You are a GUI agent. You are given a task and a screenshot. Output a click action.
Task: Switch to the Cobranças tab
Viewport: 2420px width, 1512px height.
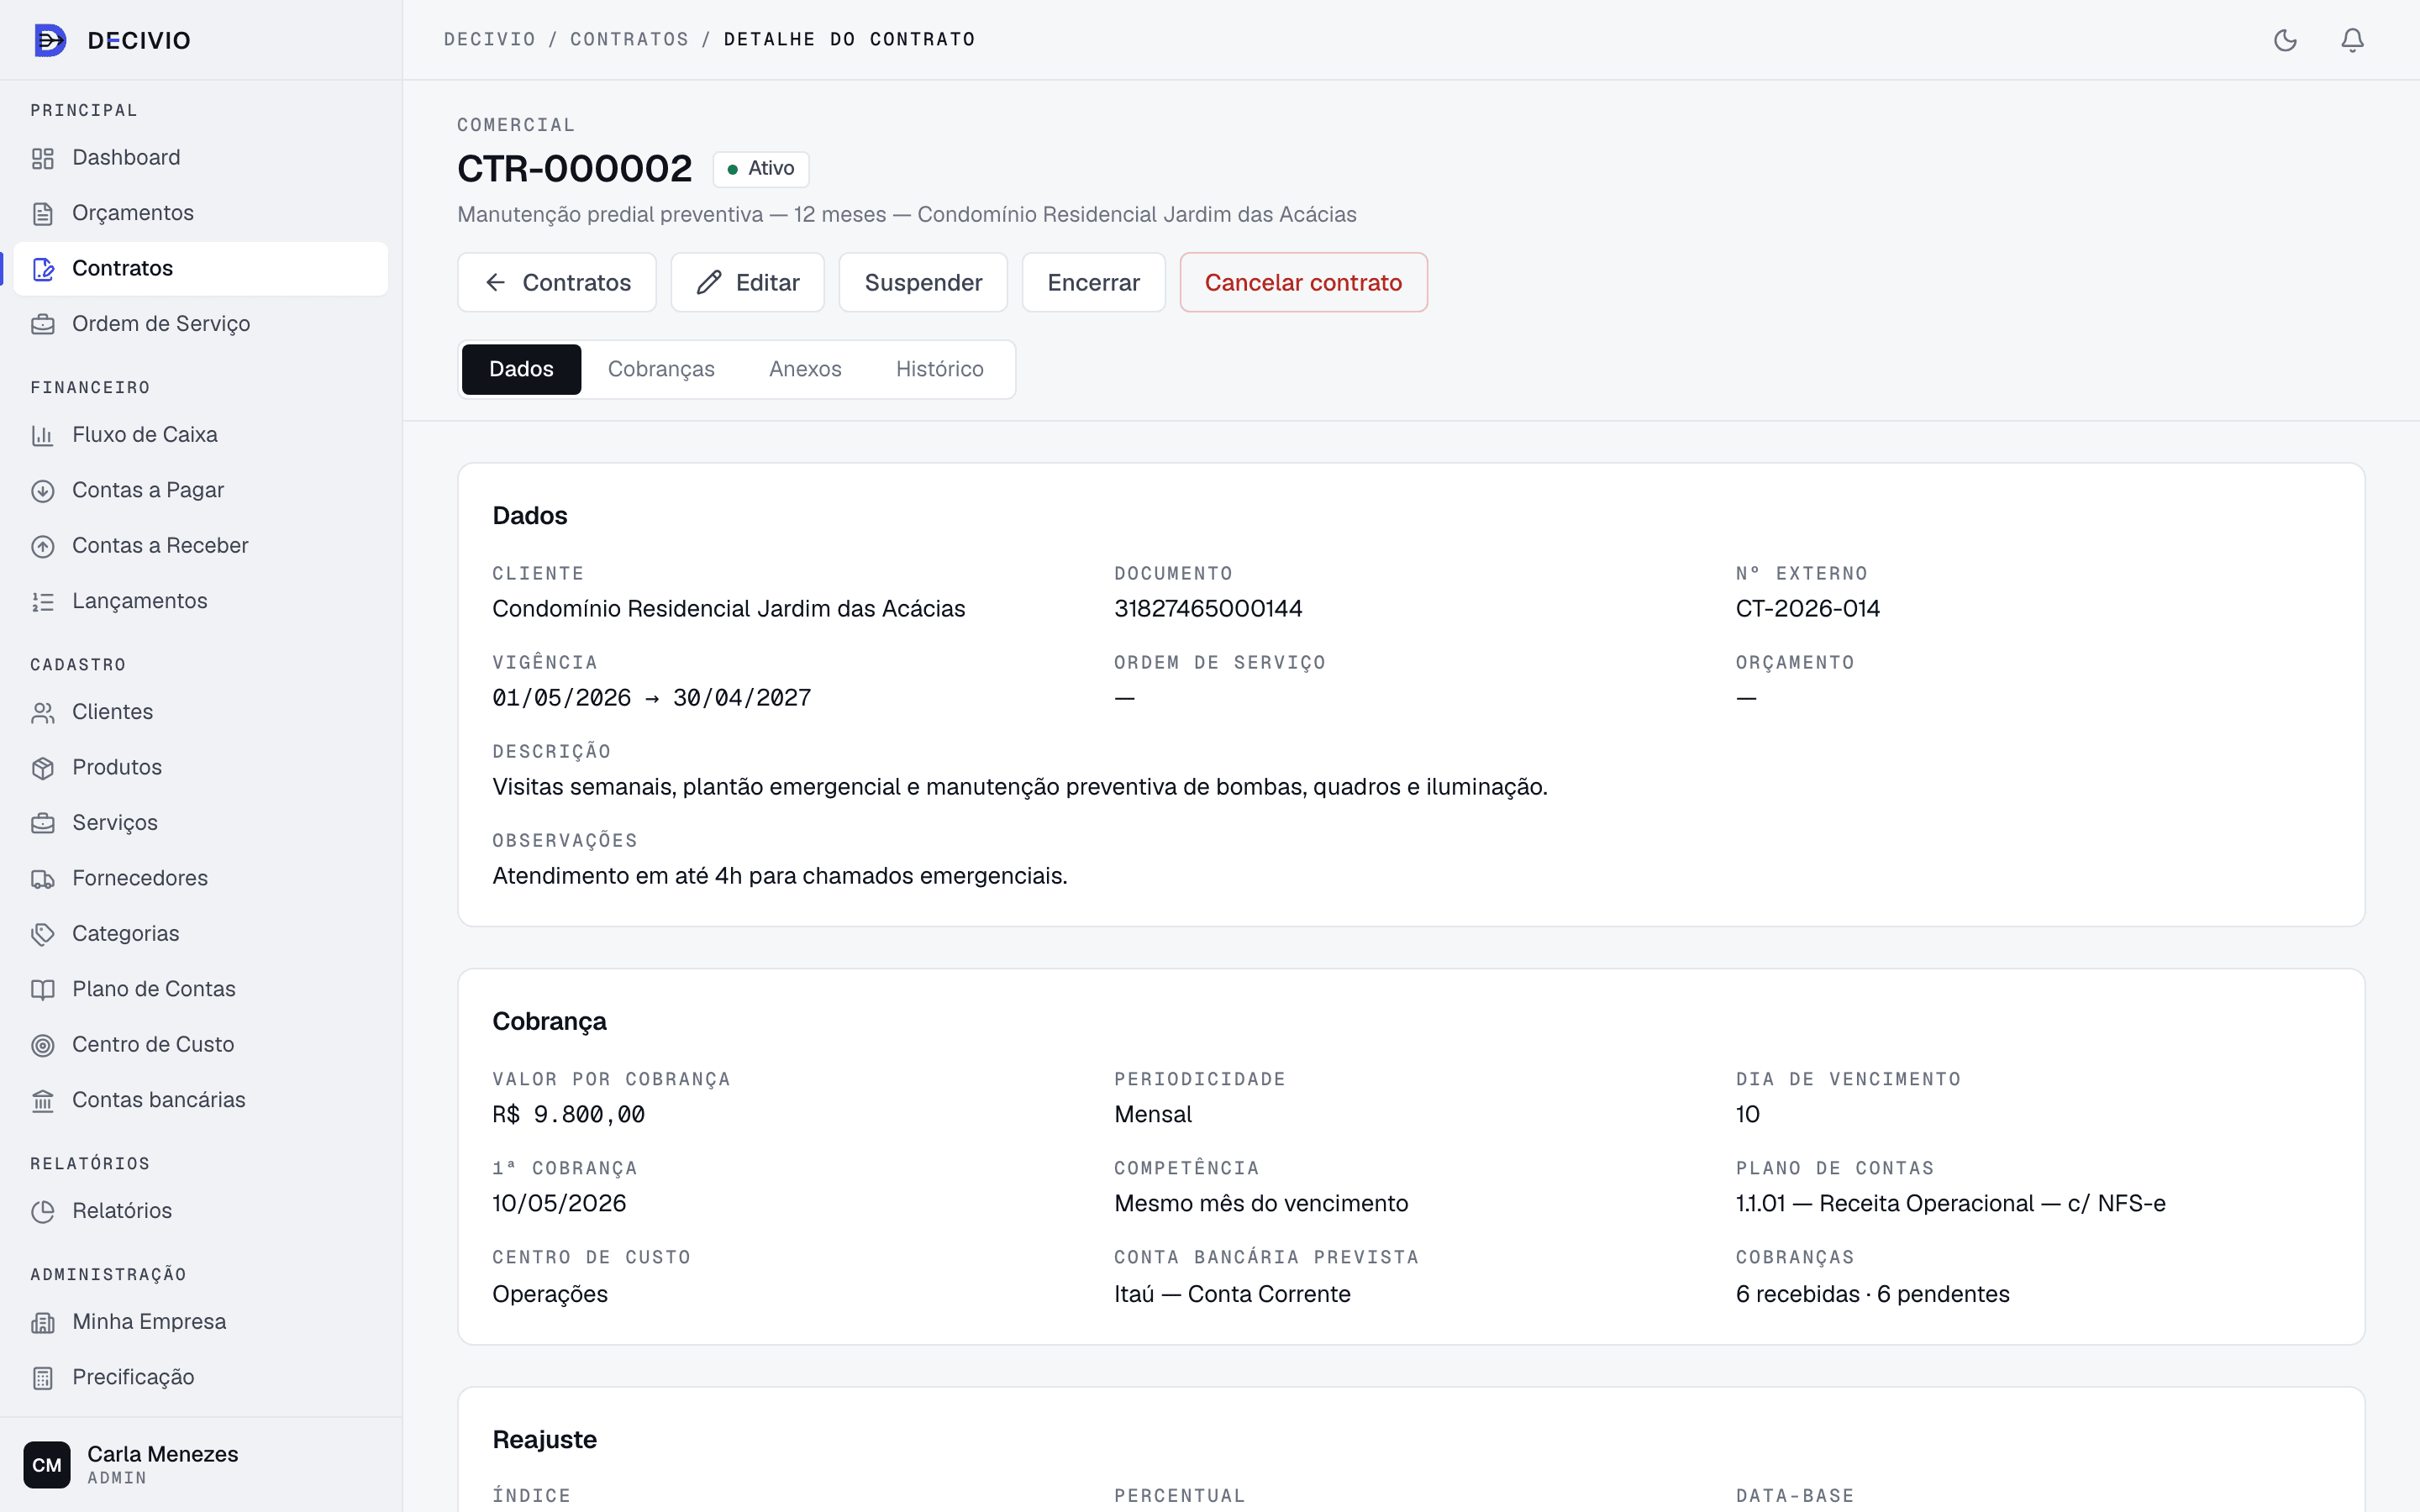(661, 369)
